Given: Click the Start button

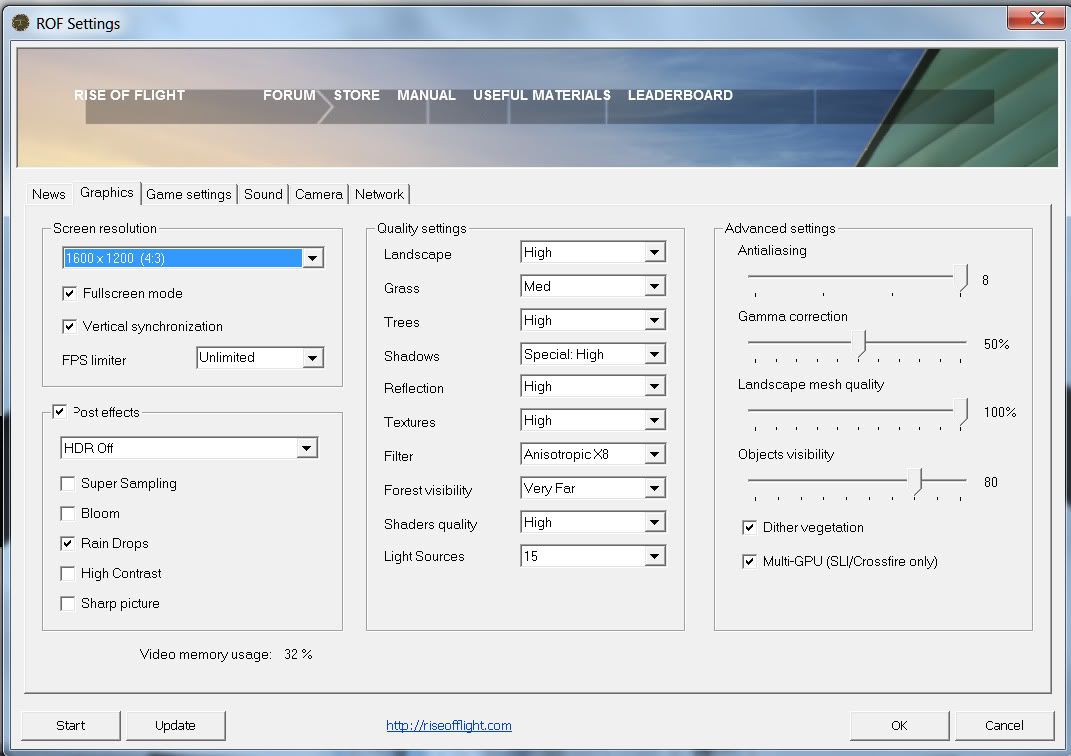Looking at the screenshot, I should click(71, 725).
